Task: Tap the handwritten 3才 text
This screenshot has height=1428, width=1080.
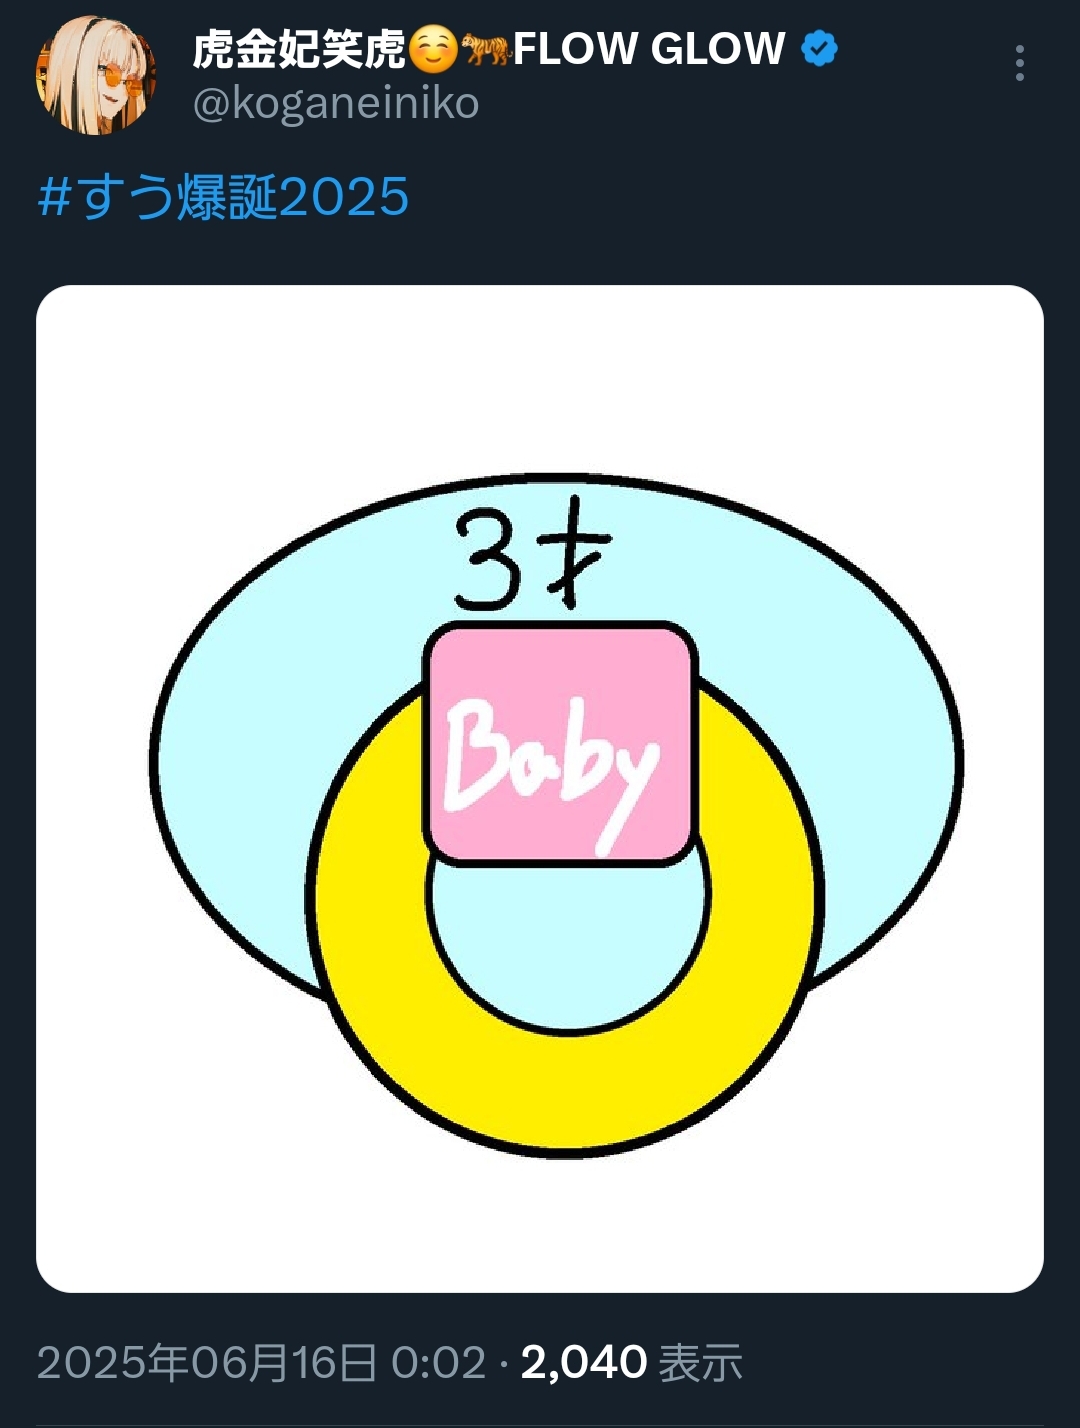Action: tap(530, 558)
